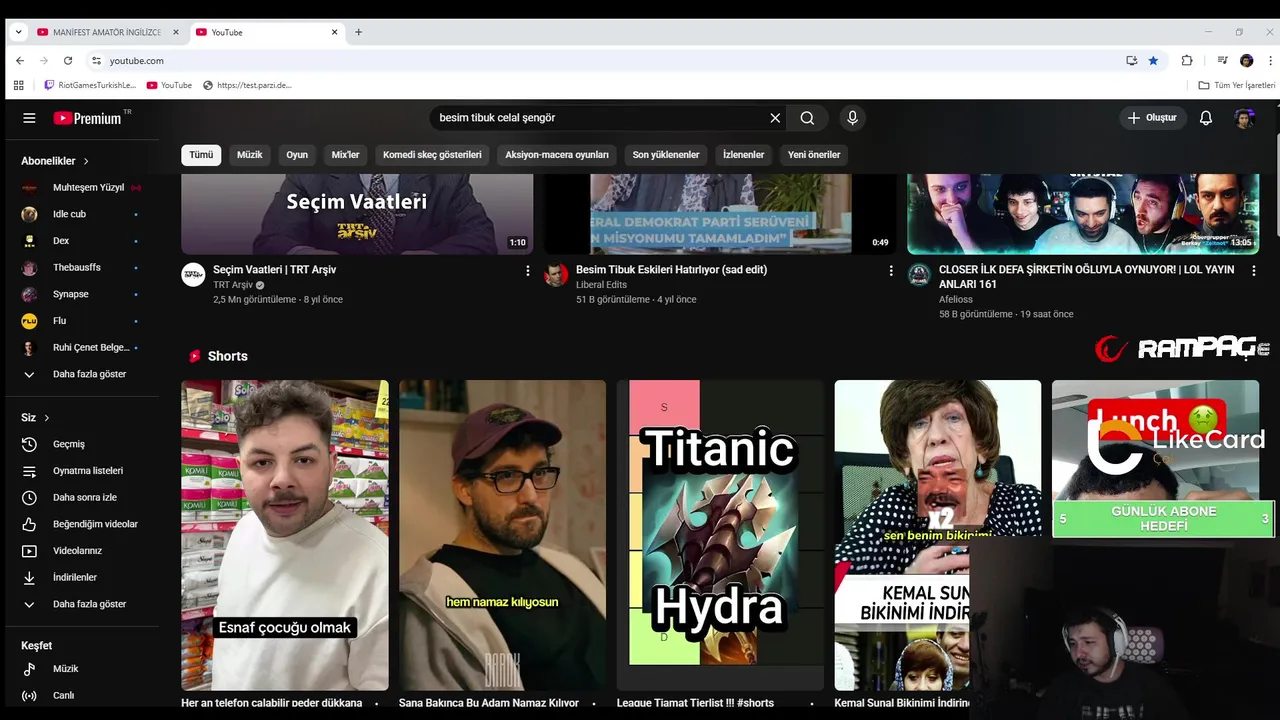The image size is (1280, 720).
Task: Open RiotGamesTurkishLe... bookmark
Action: tap(90, 85)
